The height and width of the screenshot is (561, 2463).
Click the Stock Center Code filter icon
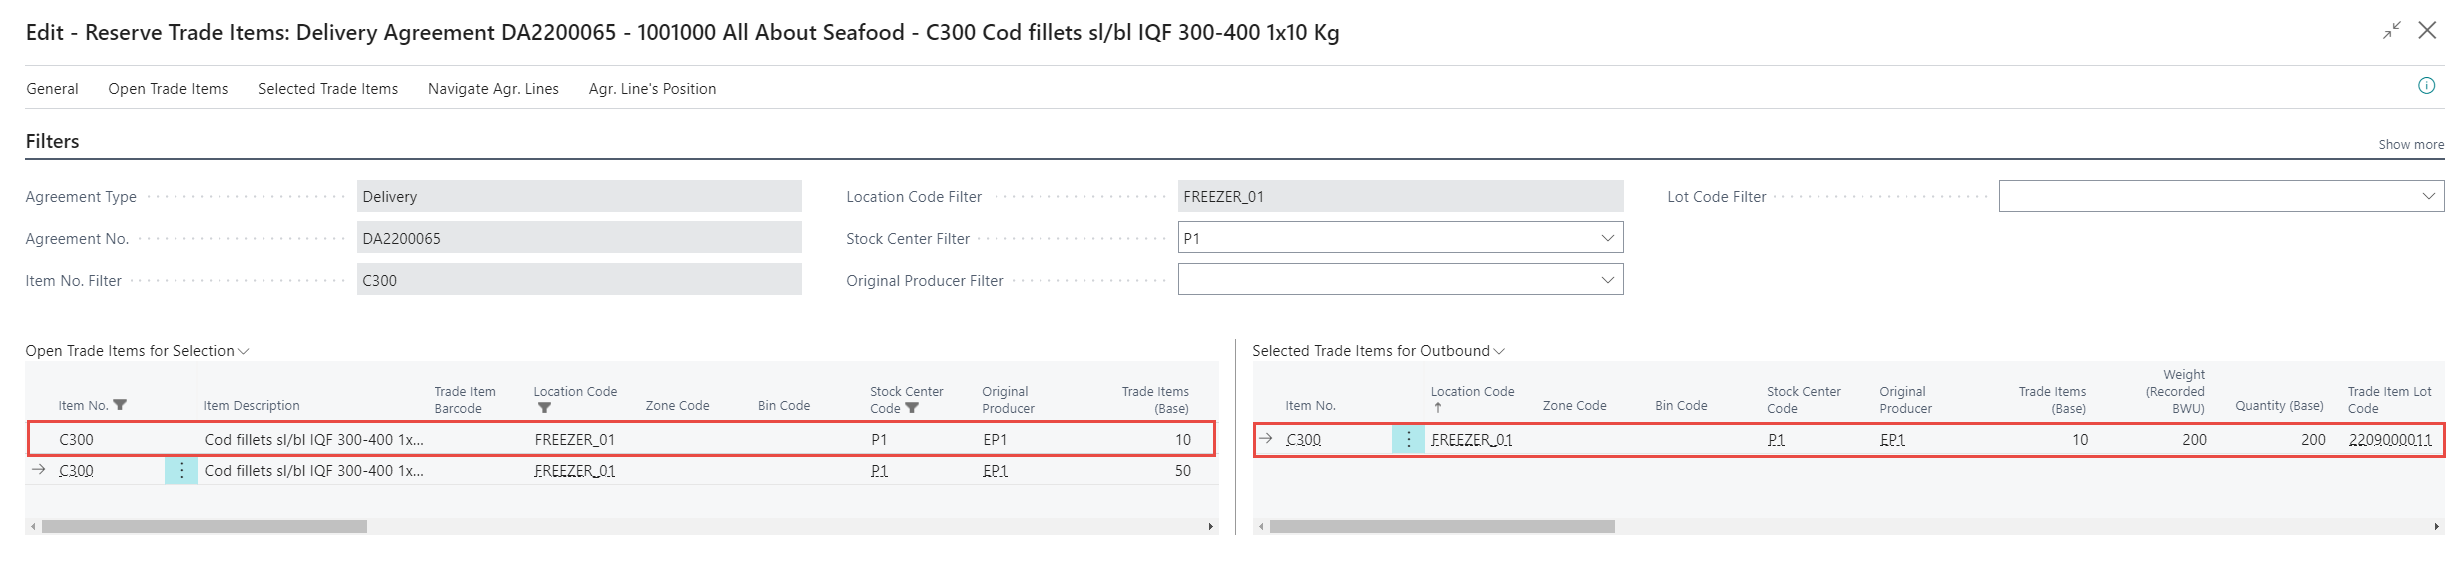(x=912, y=408)
